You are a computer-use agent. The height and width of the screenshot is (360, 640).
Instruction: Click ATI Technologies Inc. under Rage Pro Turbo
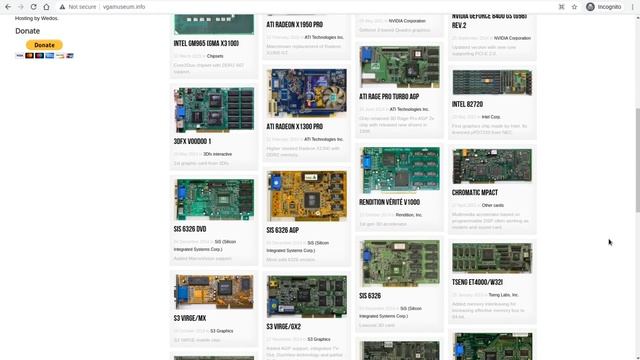coord(409,109)
